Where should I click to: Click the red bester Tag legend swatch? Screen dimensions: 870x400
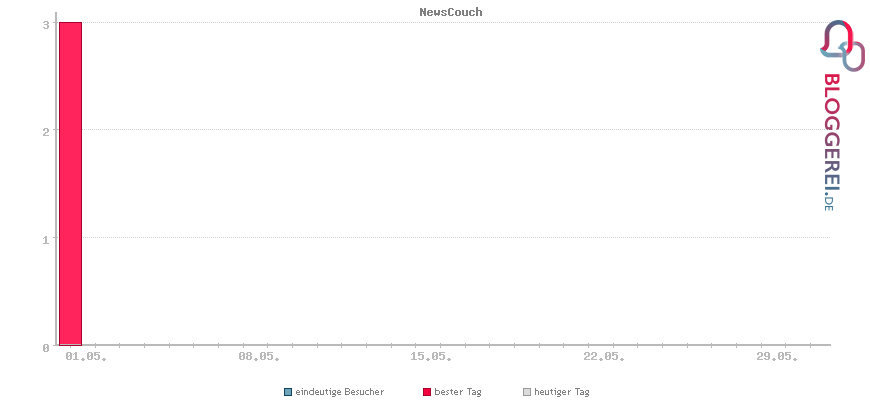click(427, 392)
